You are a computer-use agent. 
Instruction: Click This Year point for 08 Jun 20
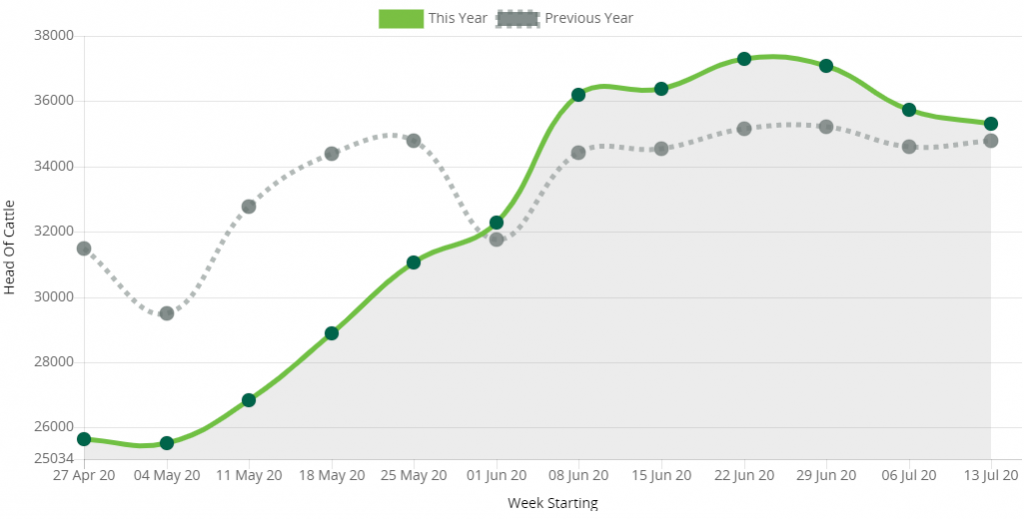pyautogui.click(x=578, y=95)
